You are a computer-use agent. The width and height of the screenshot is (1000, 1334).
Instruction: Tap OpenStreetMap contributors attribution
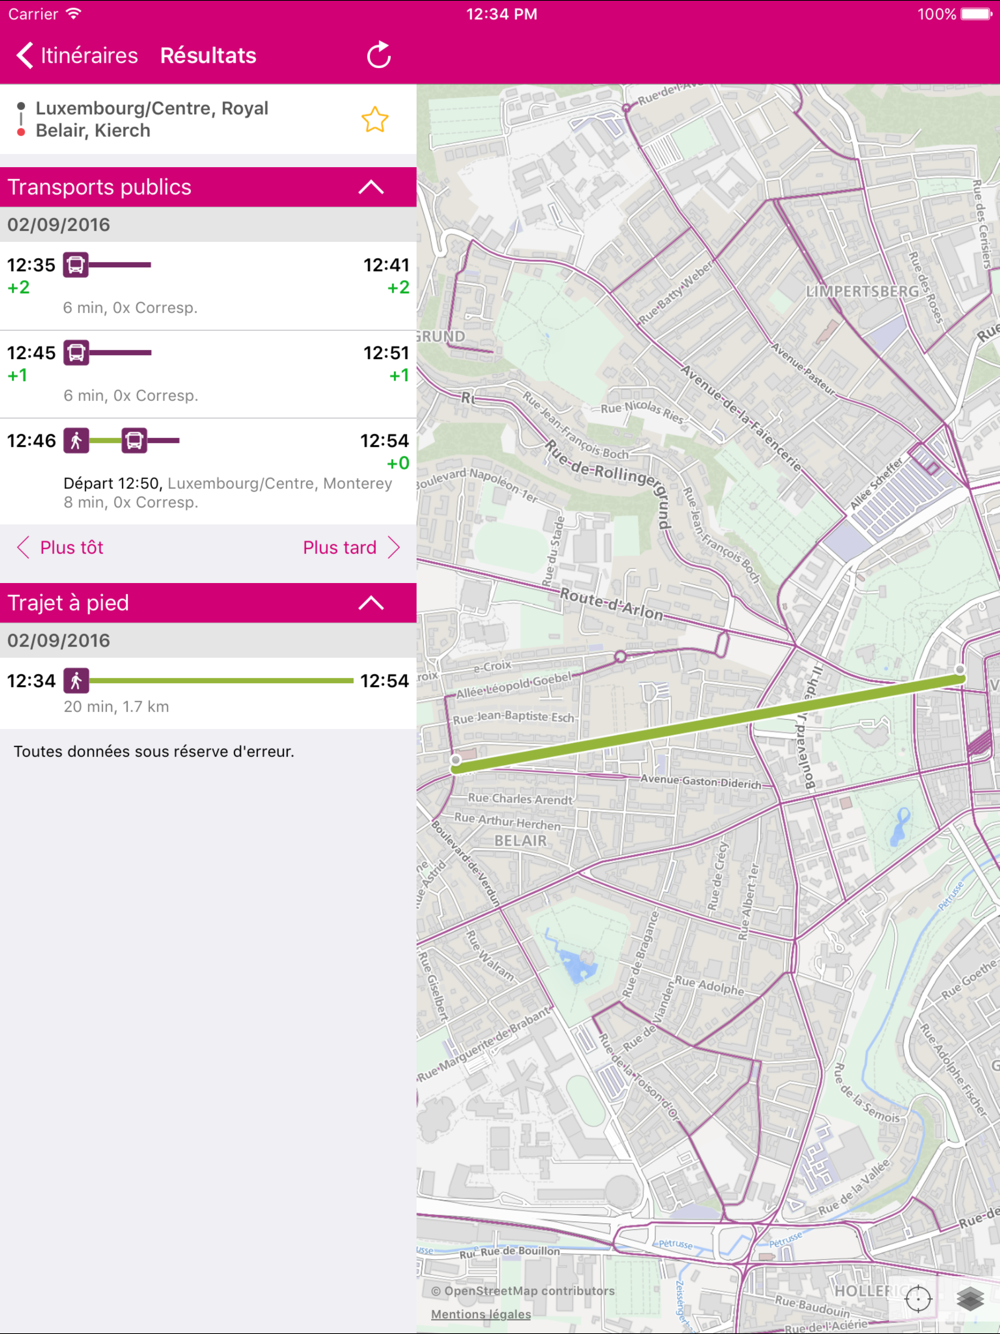(x=523, y=1291)
